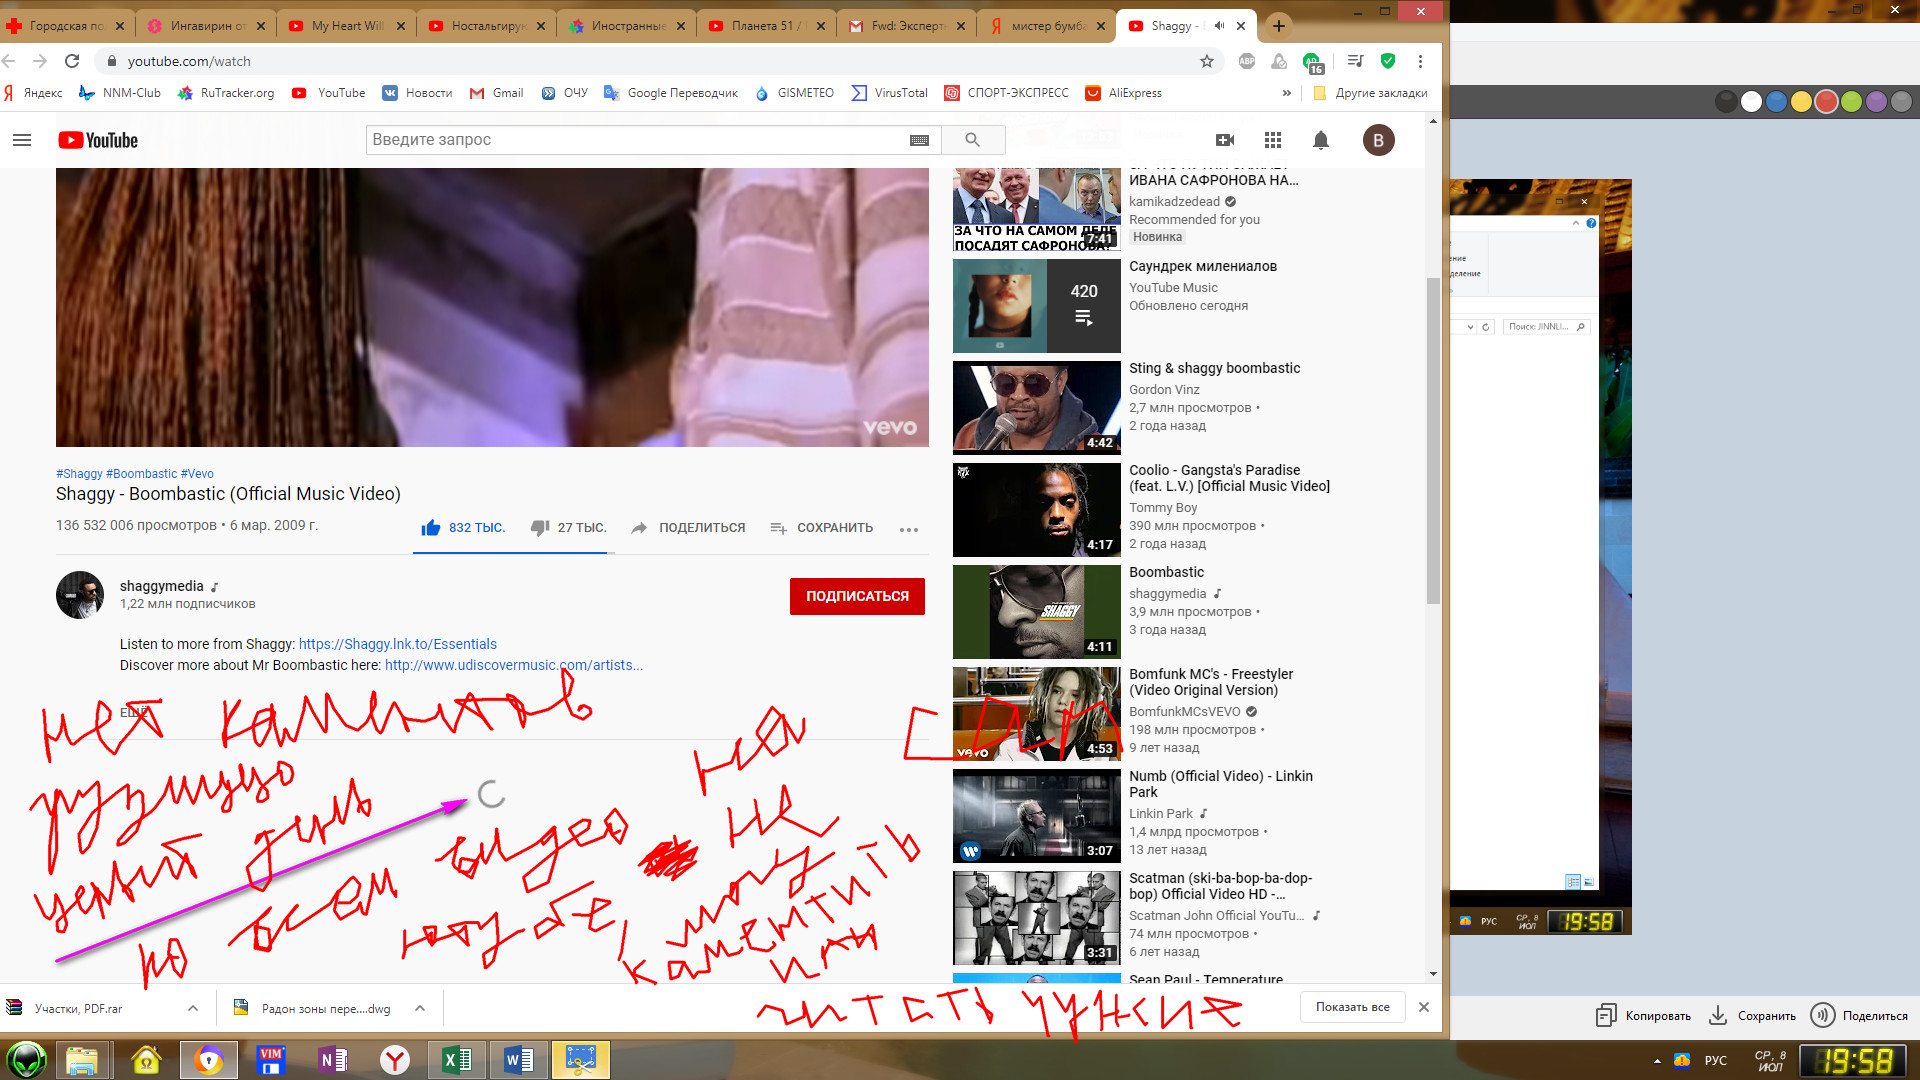Show hidden system tray icons
Screen dimensions: 1920x1080
coord(1657,1061)
